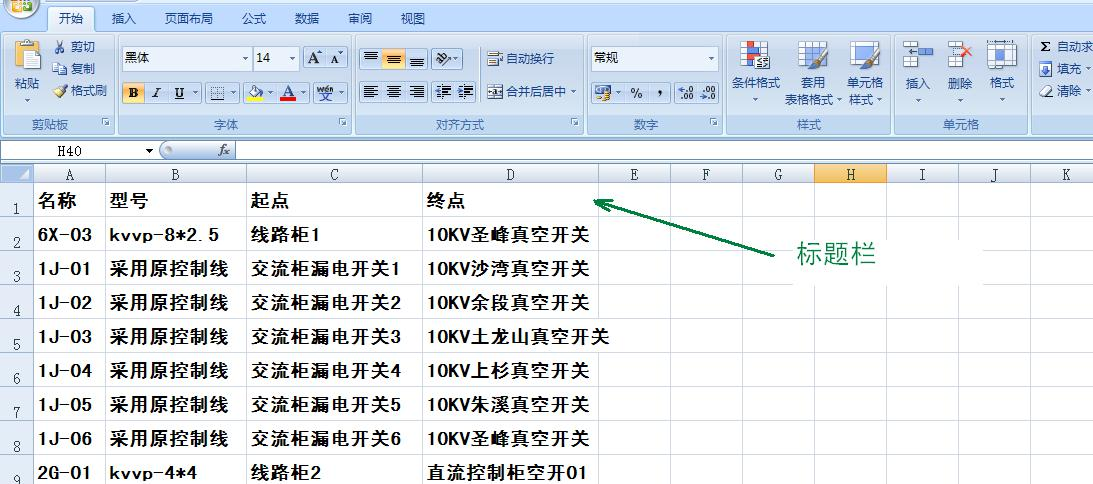Switch to the 页面布局 tab
This screenshot has width=1093, height=484.
click(189, 19)
